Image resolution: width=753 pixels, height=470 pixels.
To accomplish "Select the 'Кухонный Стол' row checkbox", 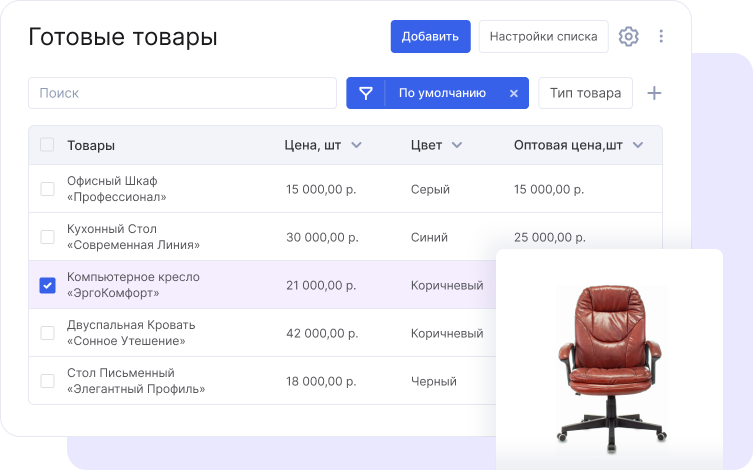I will click(x=47, y=237).
